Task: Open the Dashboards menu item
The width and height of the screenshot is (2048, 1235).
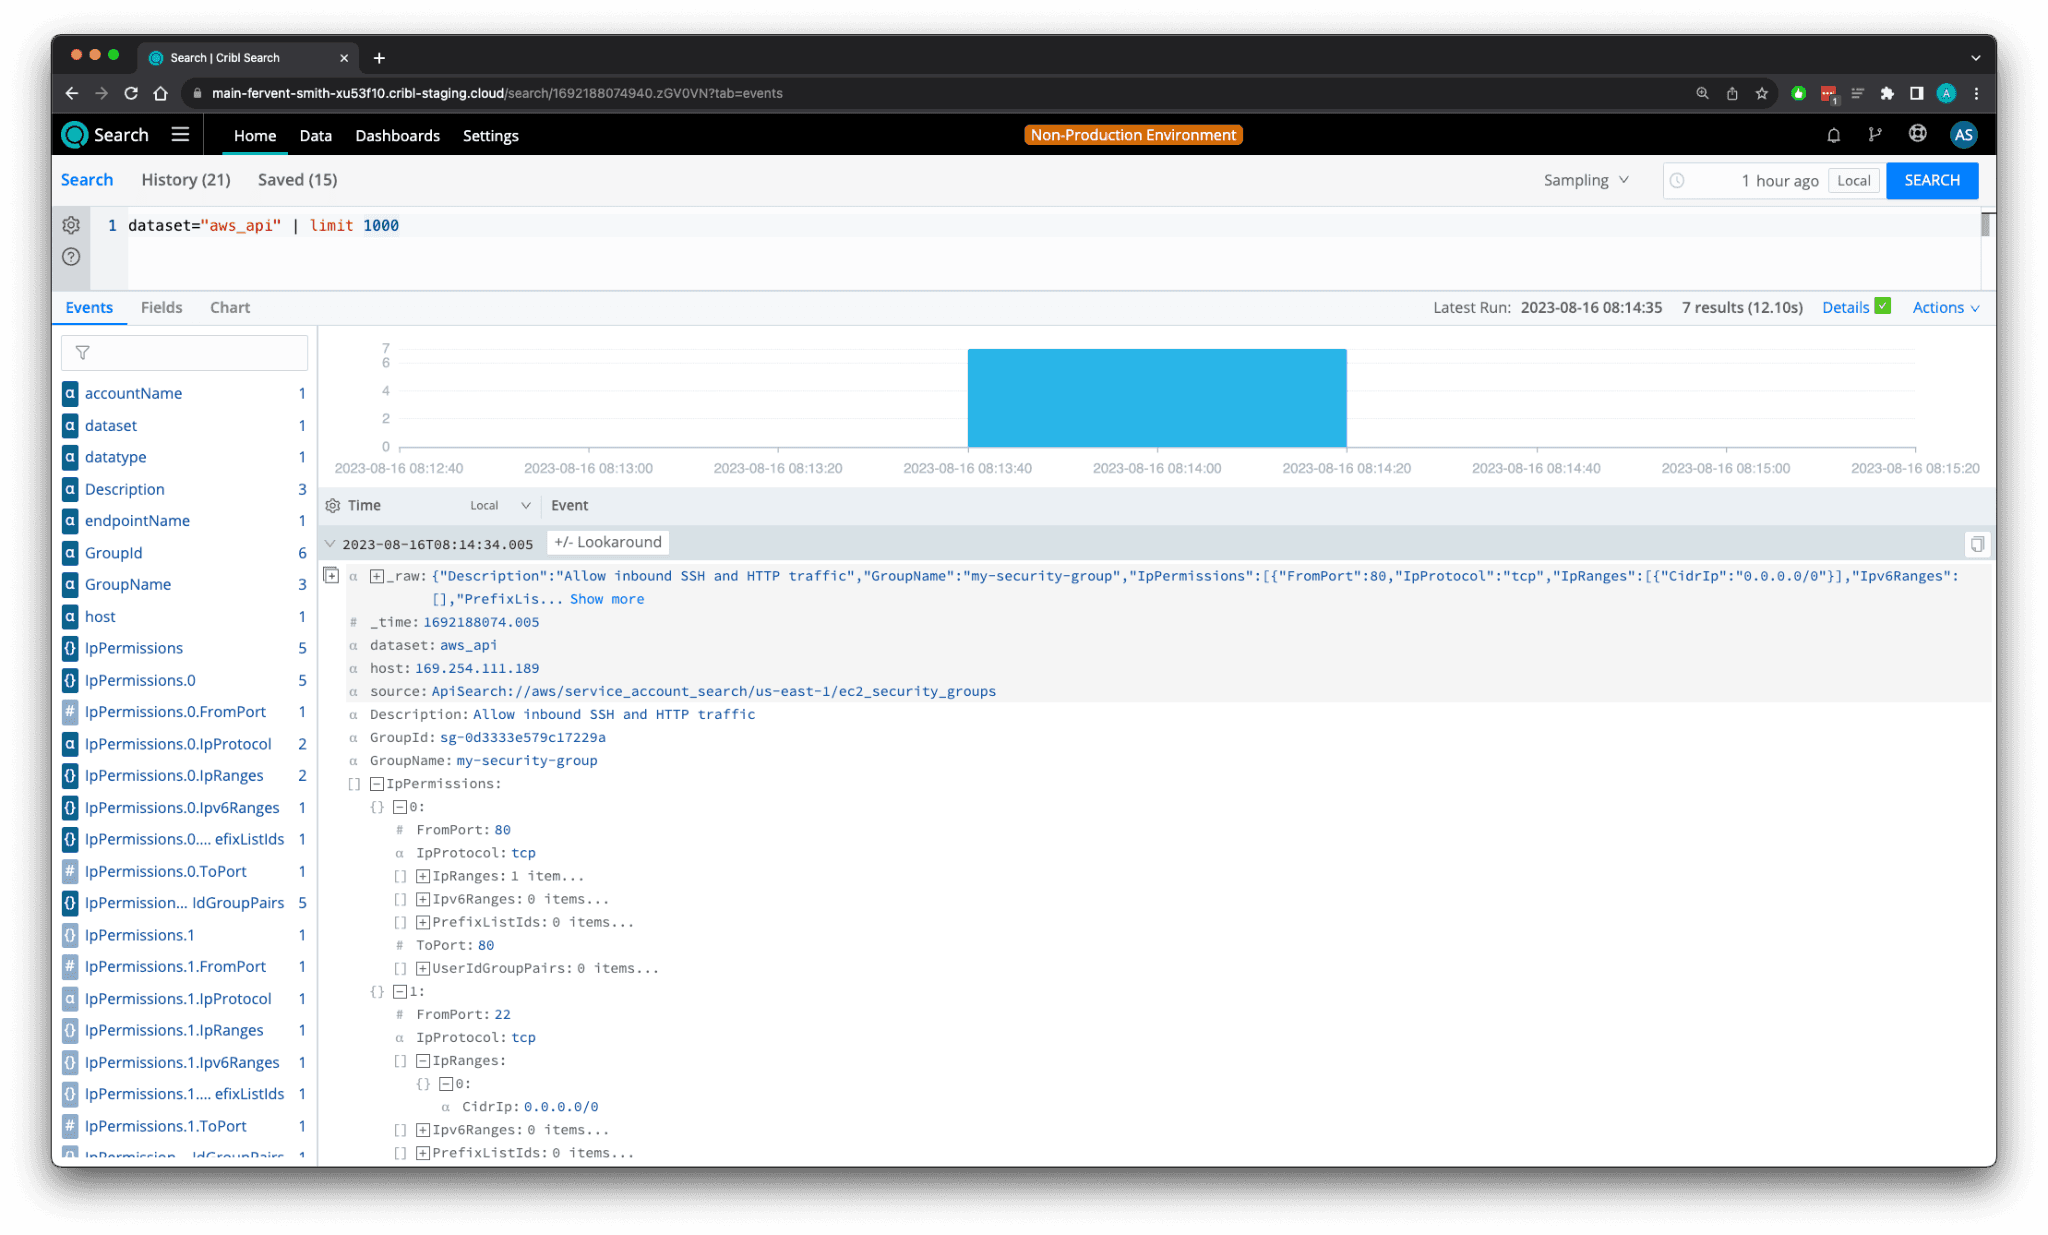Action: coord(397,136)
